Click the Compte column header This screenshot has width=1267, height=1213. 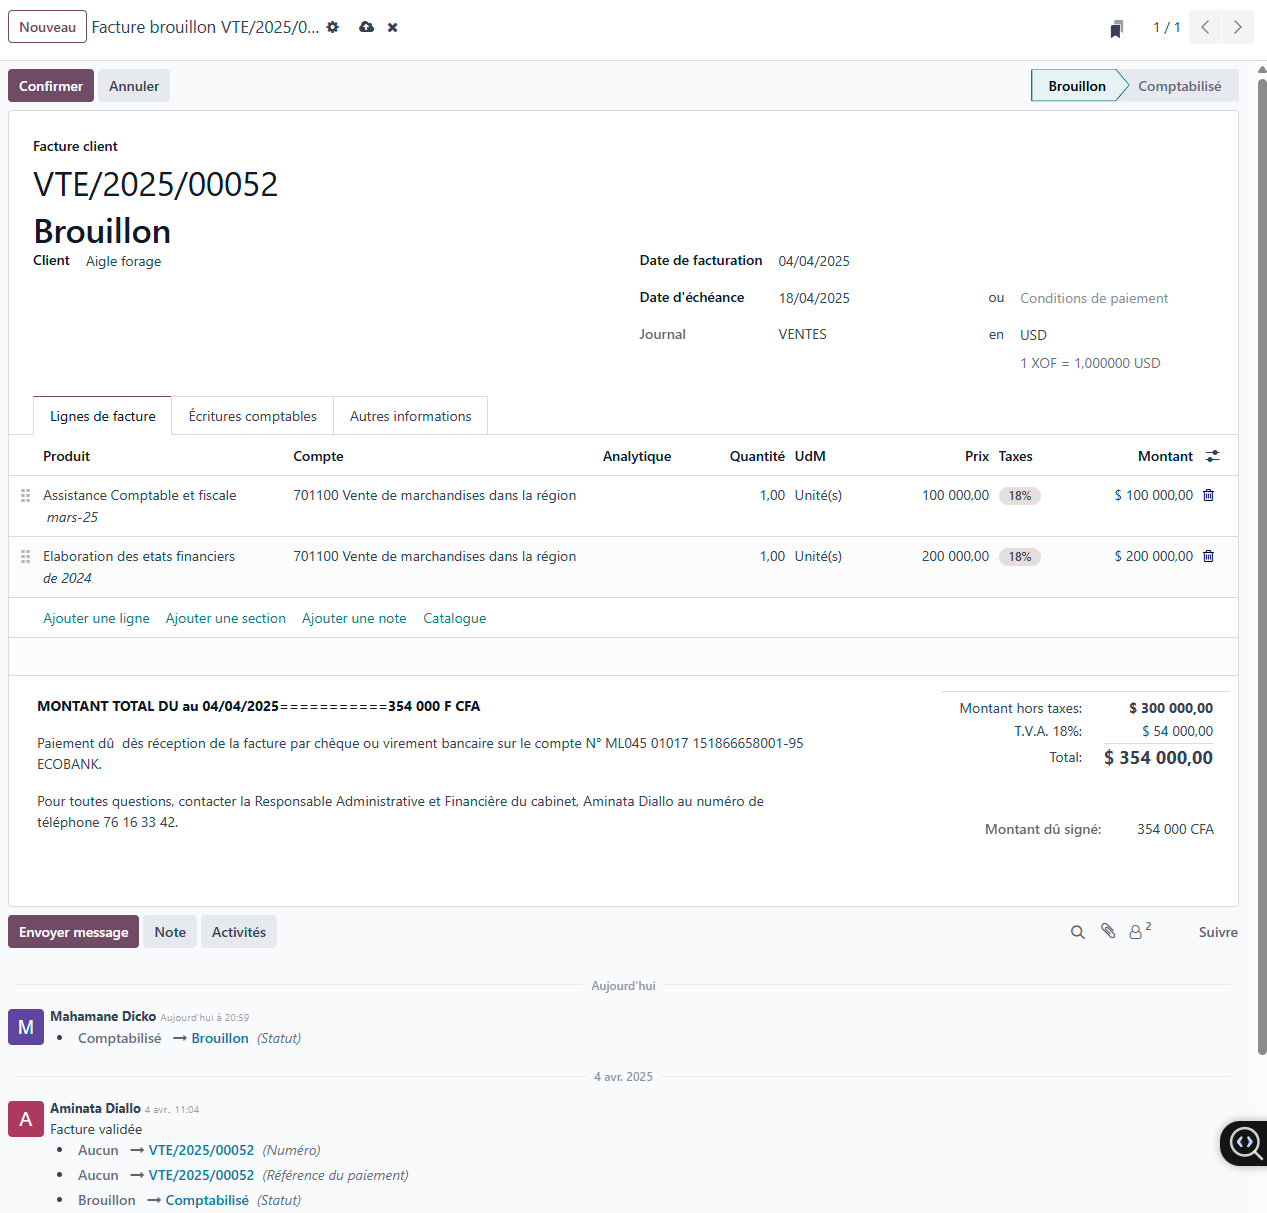pos(318,456)
